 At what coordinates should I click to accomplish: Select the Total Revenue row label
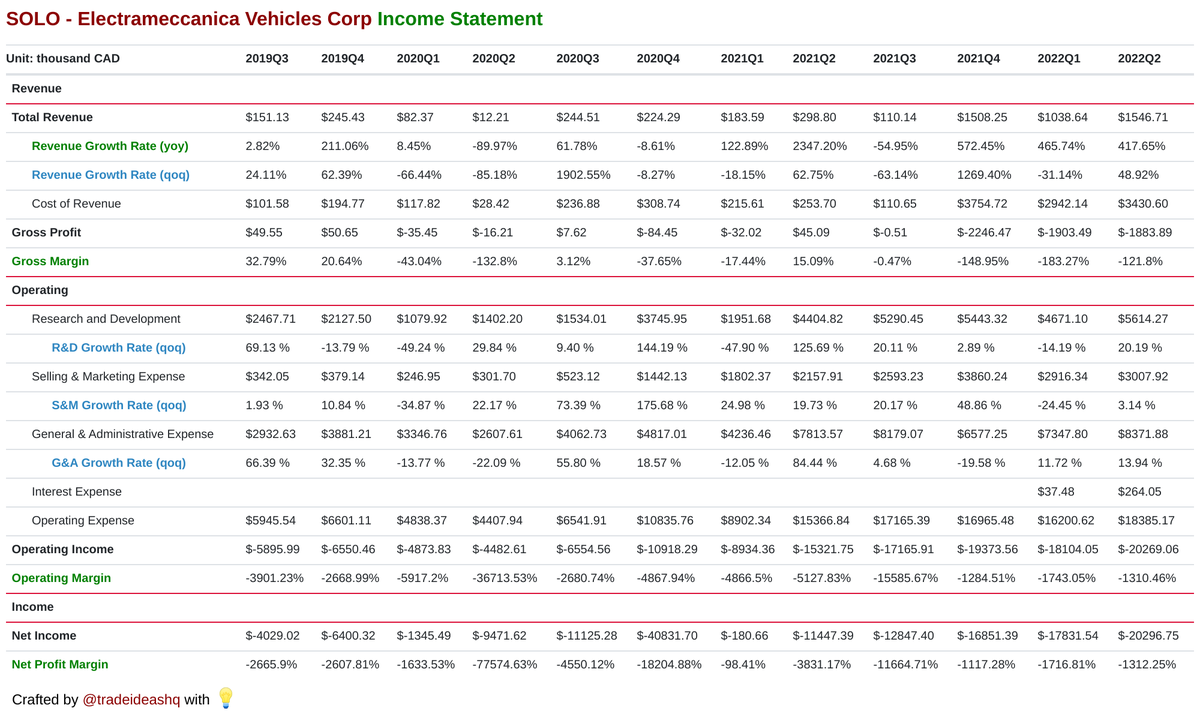[52, 117]
